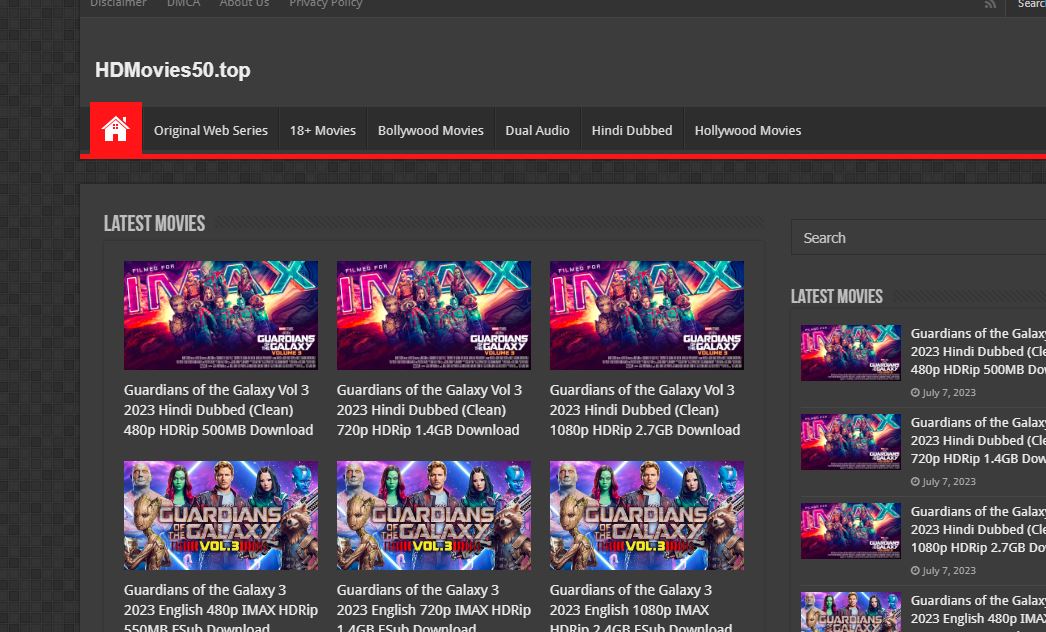Click Vol.3 poster thumbnail for English 720p
Image resolution: width=1046 pixels, height=632 pixels.
(434, 515)
